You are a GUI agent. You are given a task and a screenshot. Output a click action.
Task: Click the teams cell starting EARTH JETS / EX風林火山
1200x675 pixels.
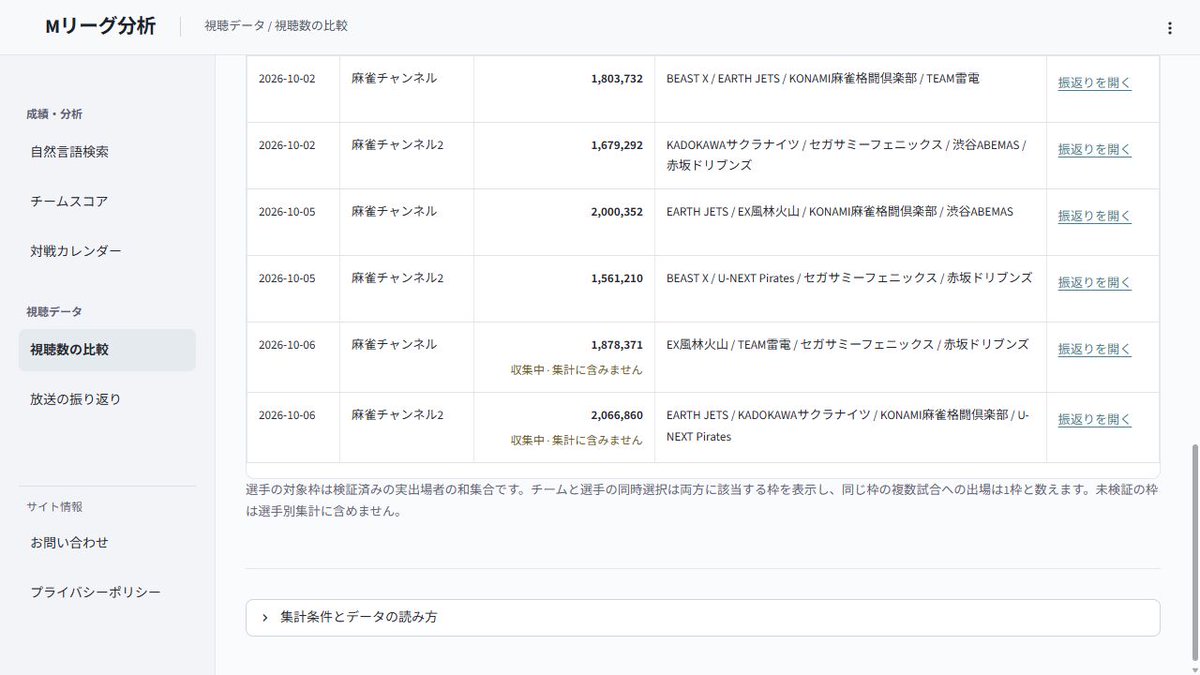(850, 222)
